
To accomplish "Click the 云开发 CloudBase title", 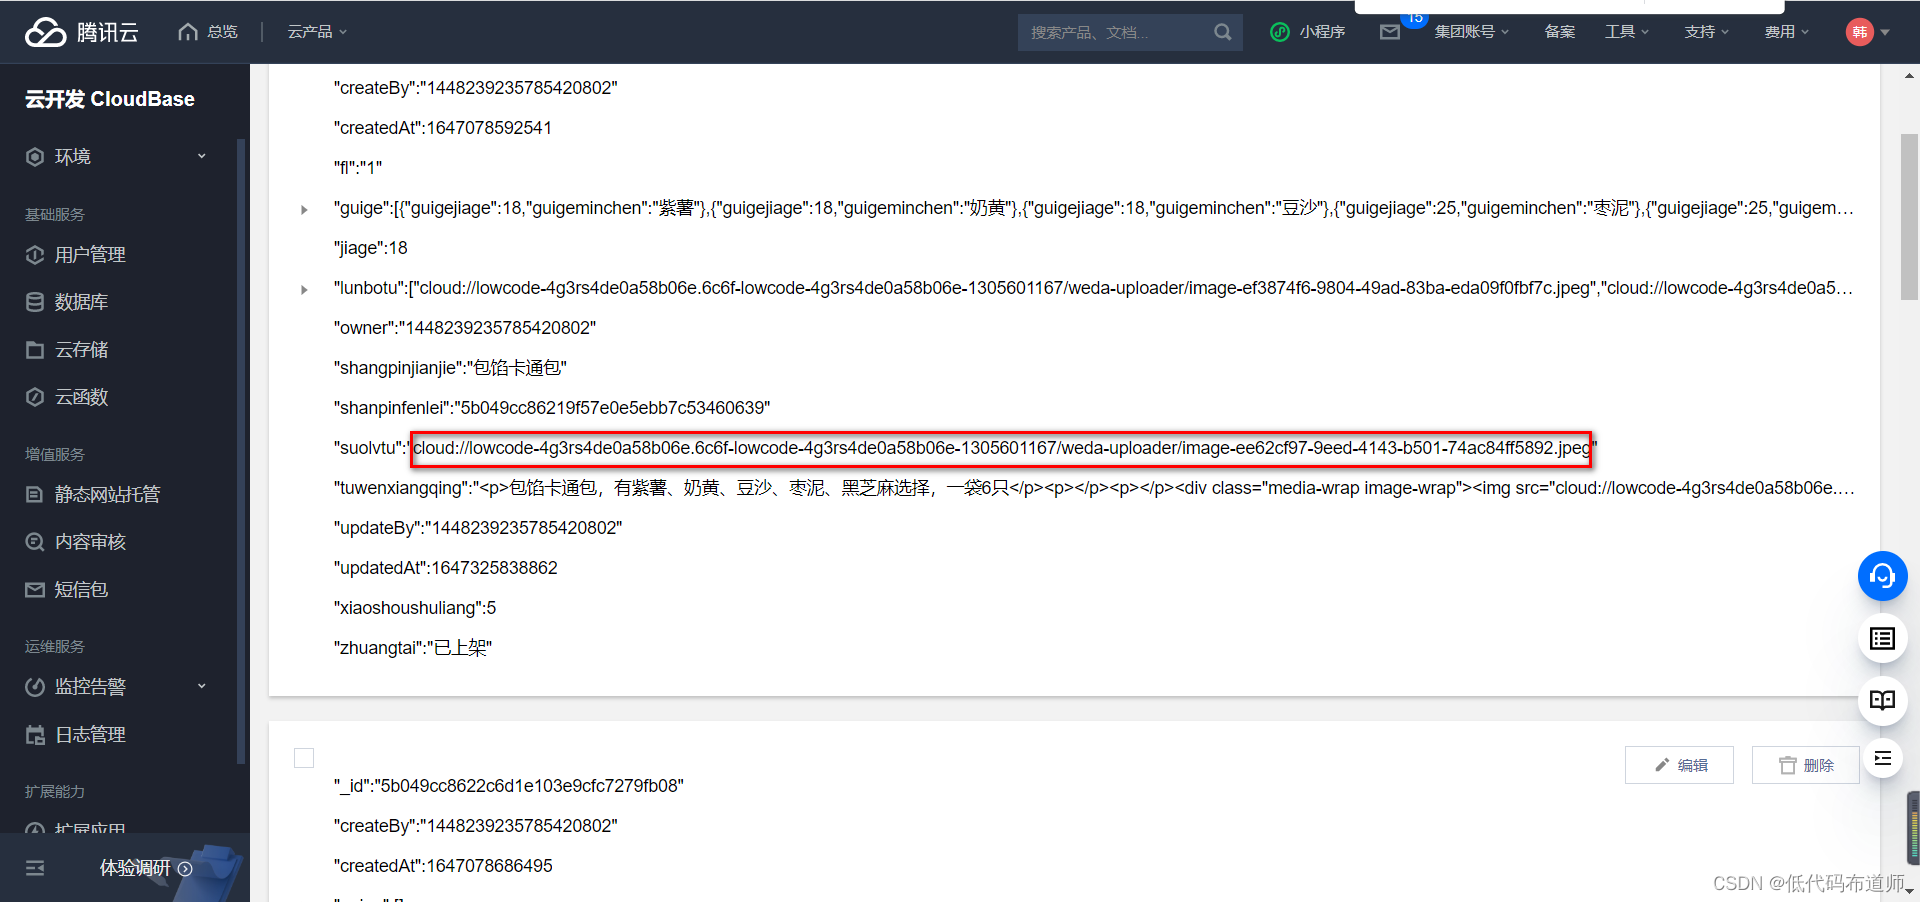I will 110,99.
